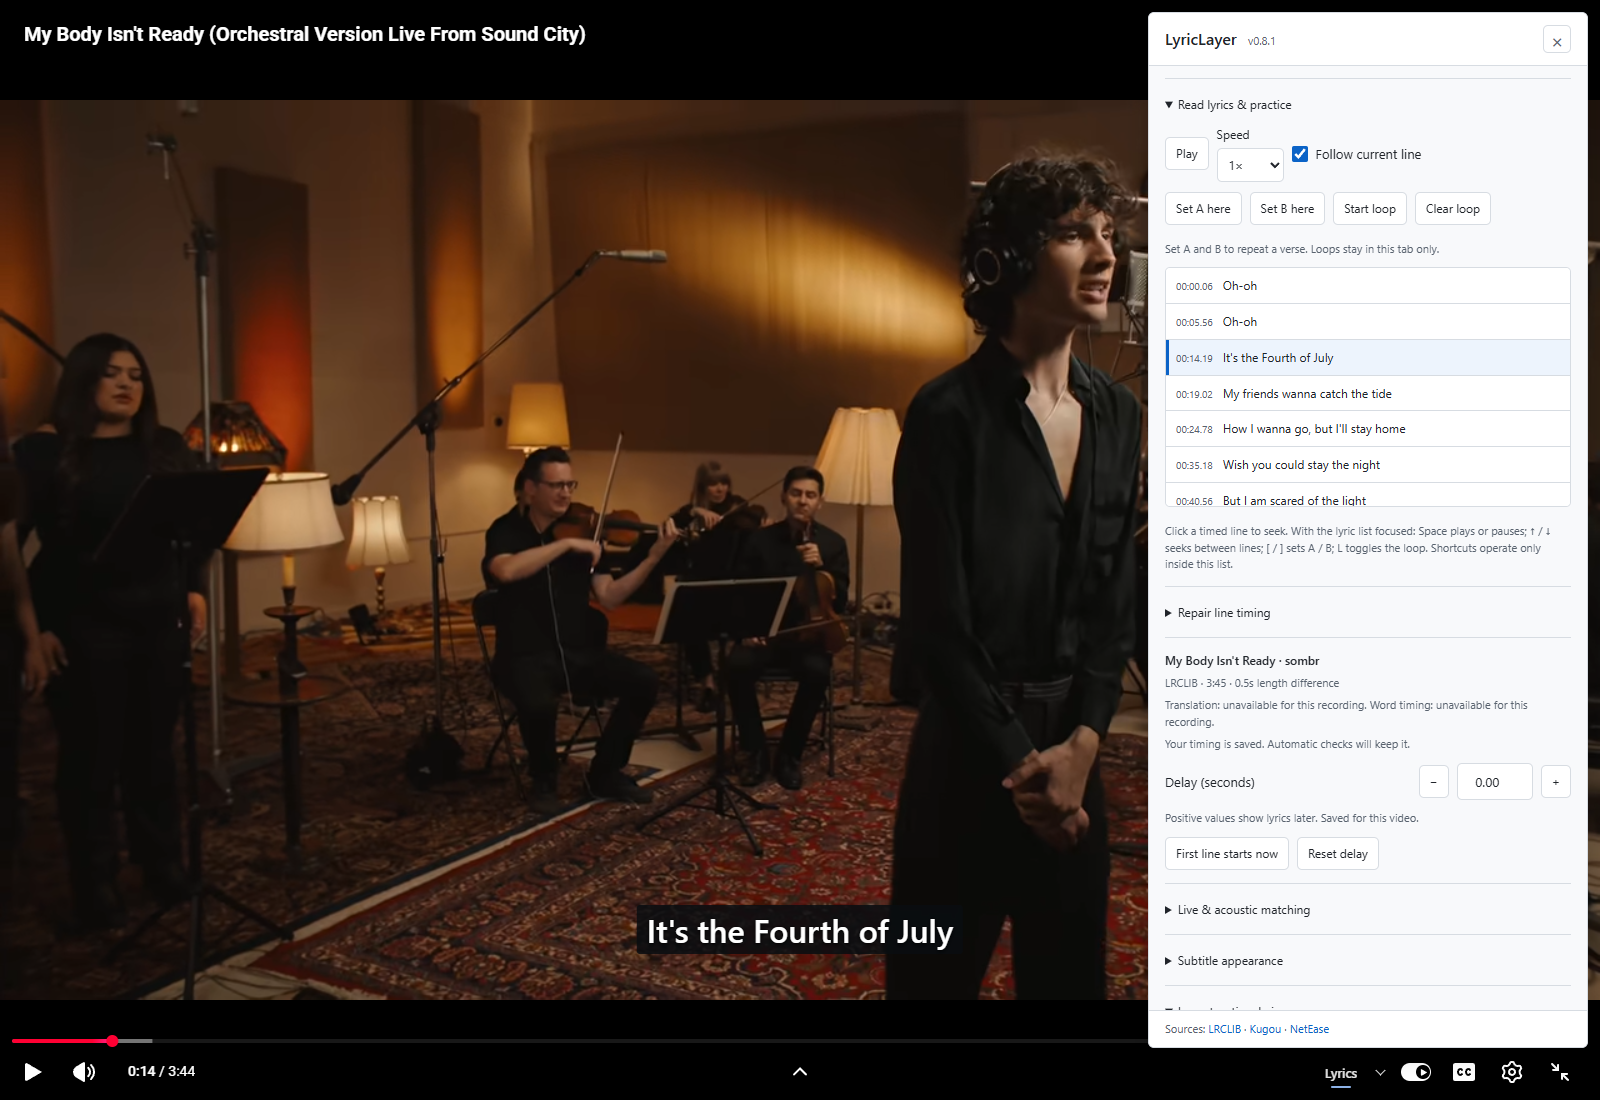Toggle the autoplay switch in the player bar
The height and width of the screenshot is (1100, 1600).
pos(1416,1072)
